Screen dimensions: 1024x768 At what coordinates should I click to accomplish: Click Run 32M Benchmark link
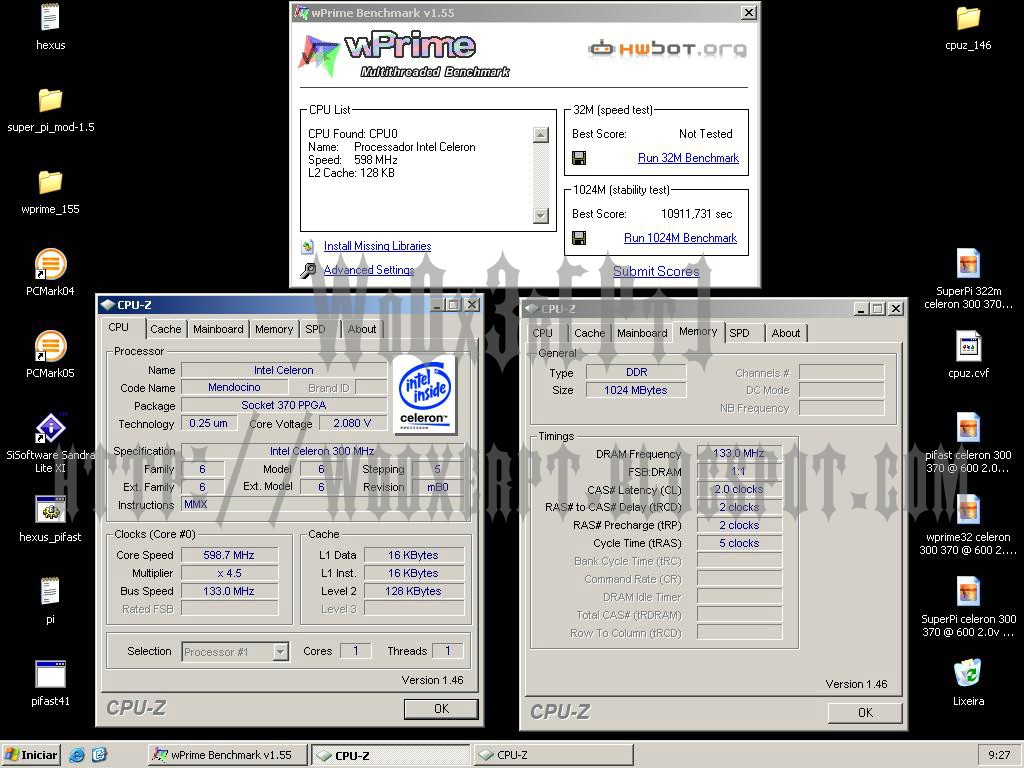[x=688, y=158]
